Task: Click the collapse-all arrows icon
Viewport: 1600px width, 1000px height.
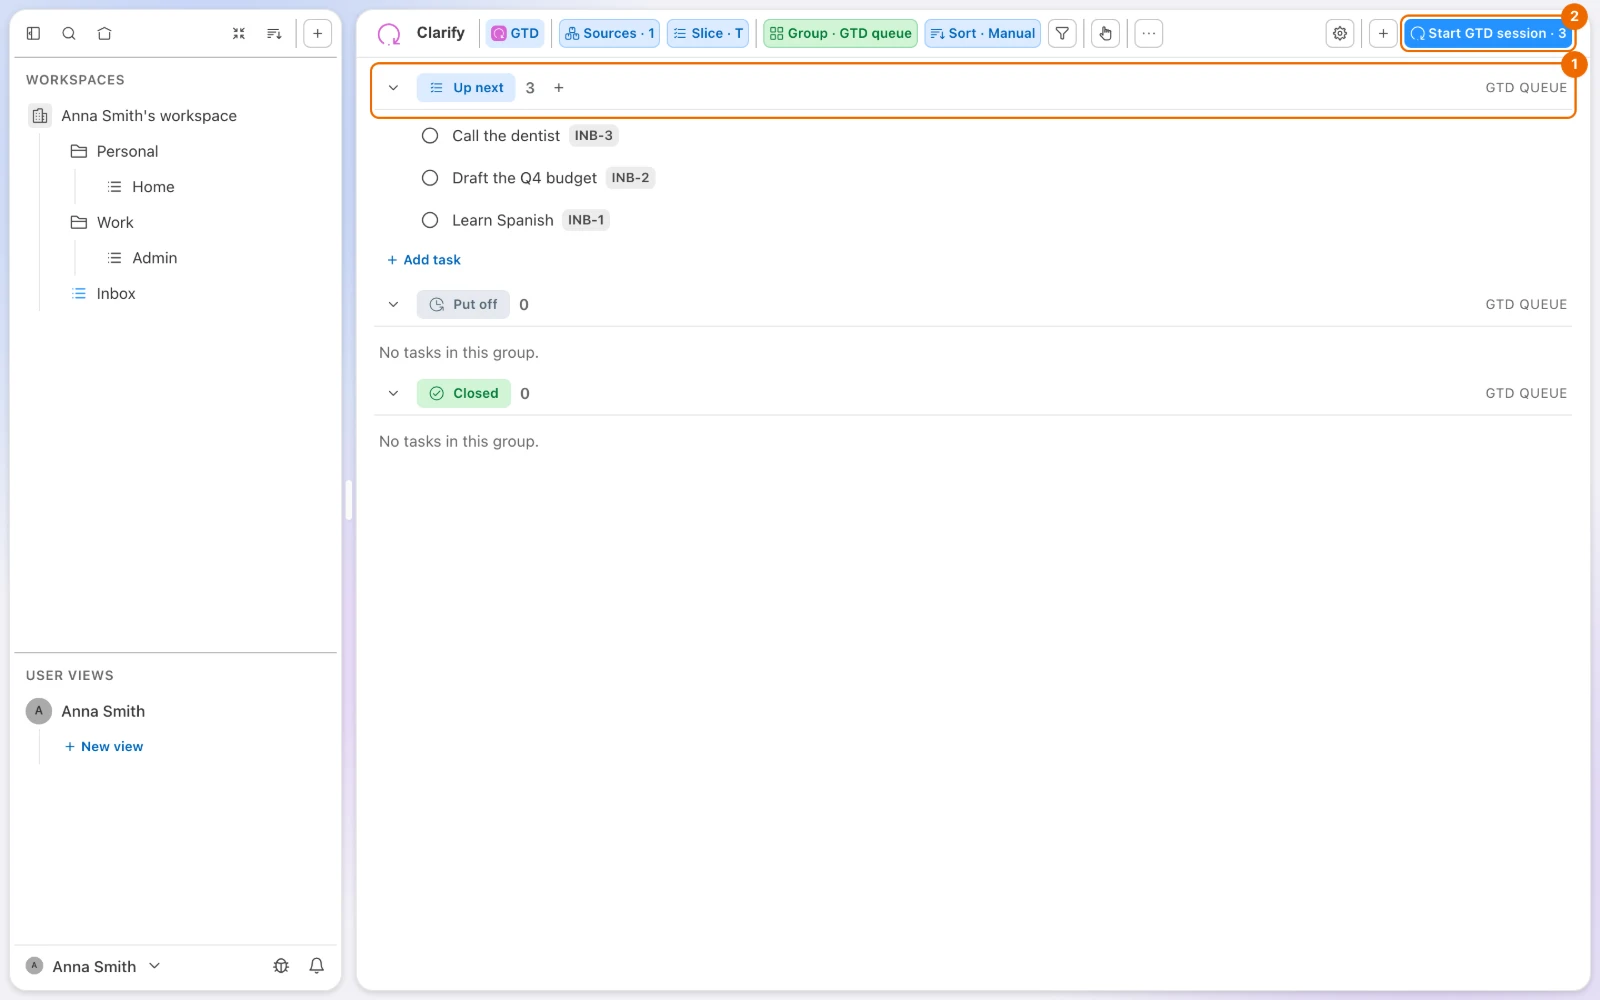Action: [239, 33]
